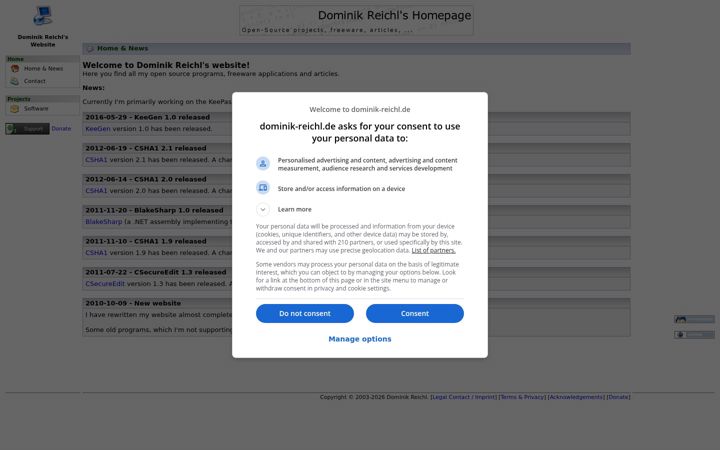The image size is (720, 450).
Task: Open the Terms & Privacy footer link
Action: (x=522, y=397)
